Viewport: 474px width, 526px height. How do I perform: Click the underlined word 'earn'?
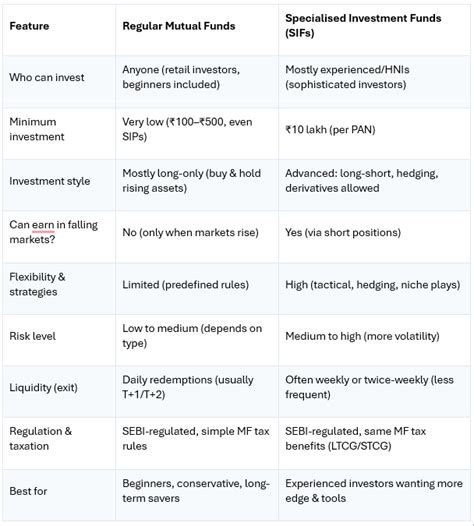43,225
